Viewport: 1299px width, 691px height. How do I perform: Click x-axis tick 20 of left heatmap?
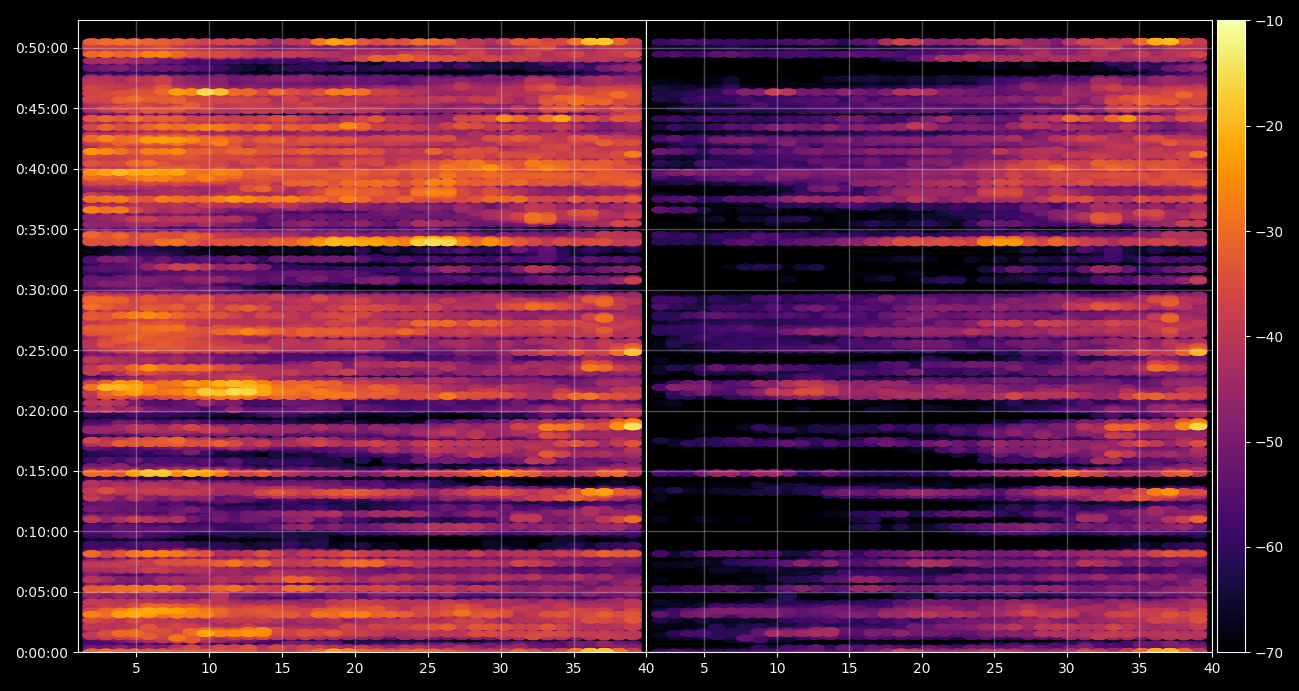coord(355,668)
